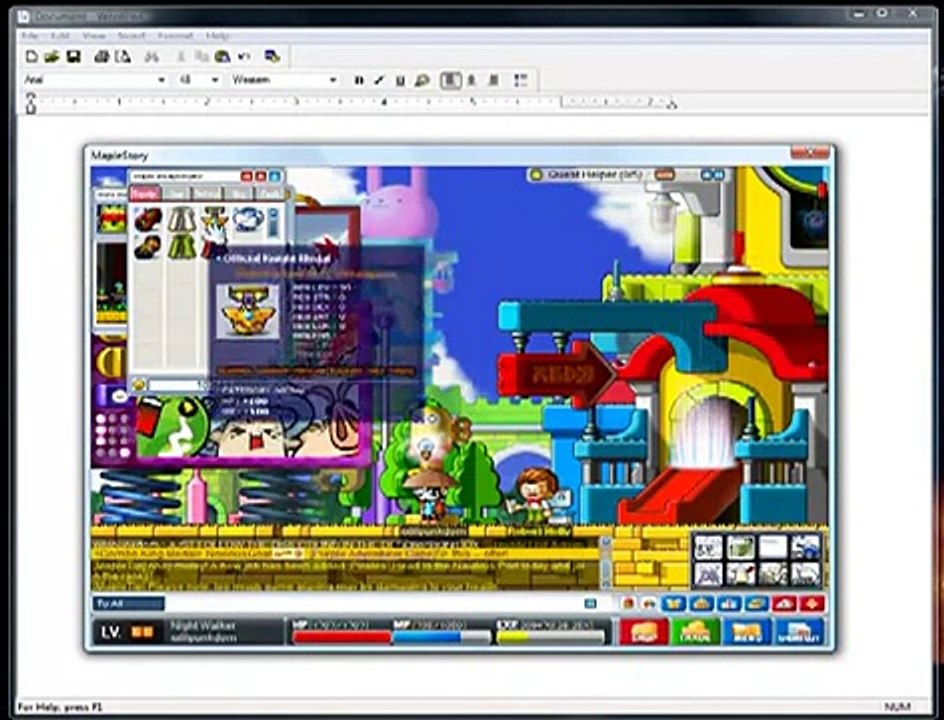Select Align Right paragraph alignment
Viewport: 944px width, 720px height.
(x=493, y=80)
